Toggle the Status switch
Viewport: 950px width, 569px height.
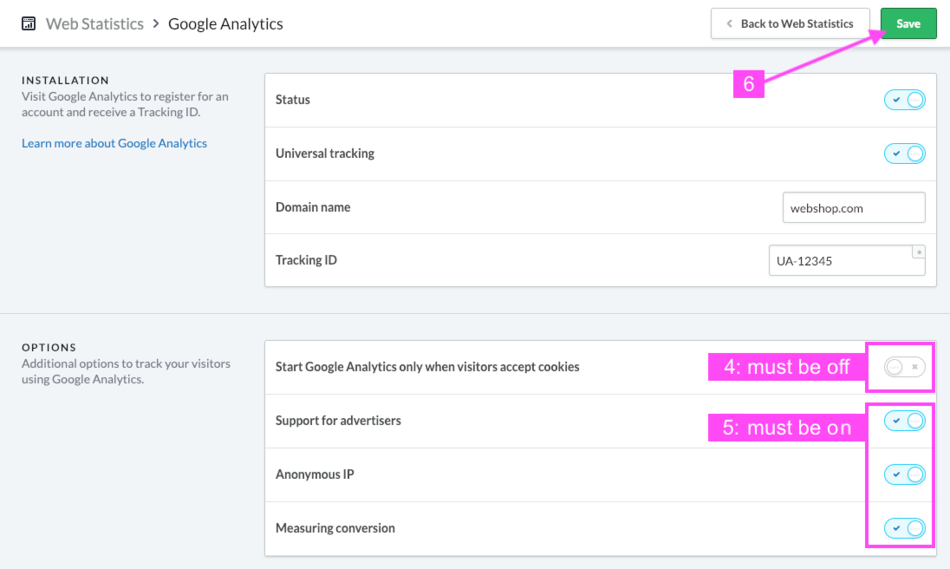(905, 100)
